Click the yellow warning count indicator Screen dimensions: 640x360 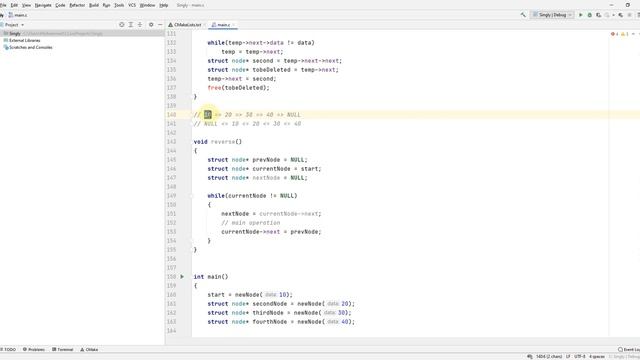pos(624,34)
